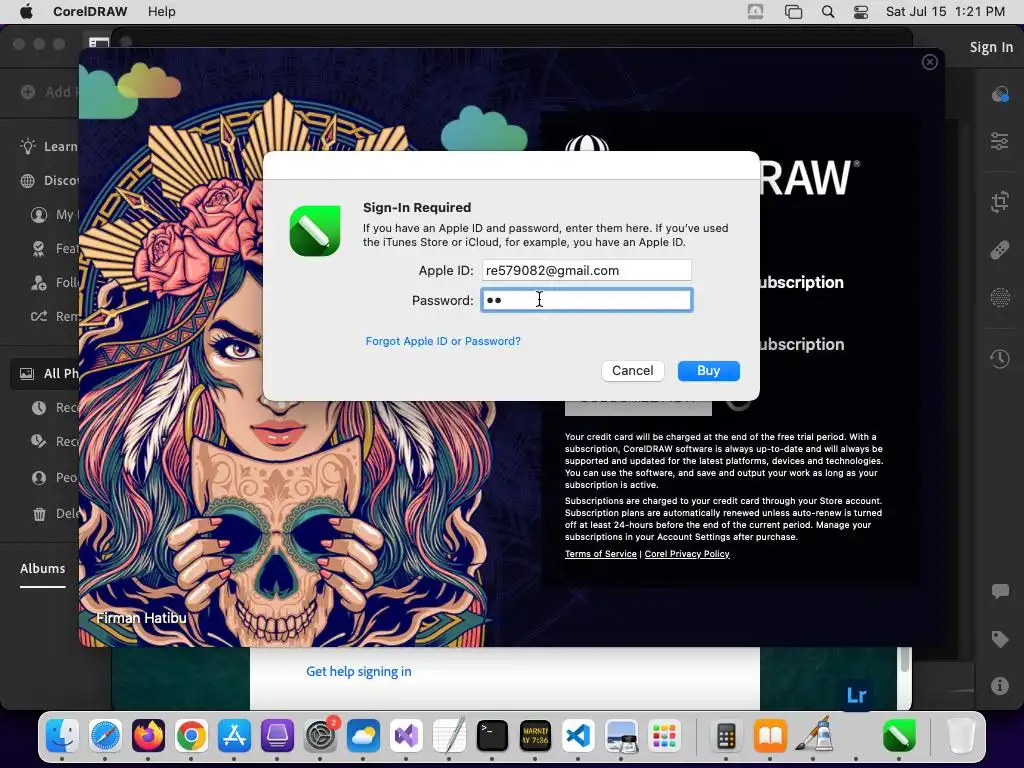Image resolution: width=1024 pixels, height=768 pixels.
Task: Open the Preview app from the dock
Action: pos(621,736)
